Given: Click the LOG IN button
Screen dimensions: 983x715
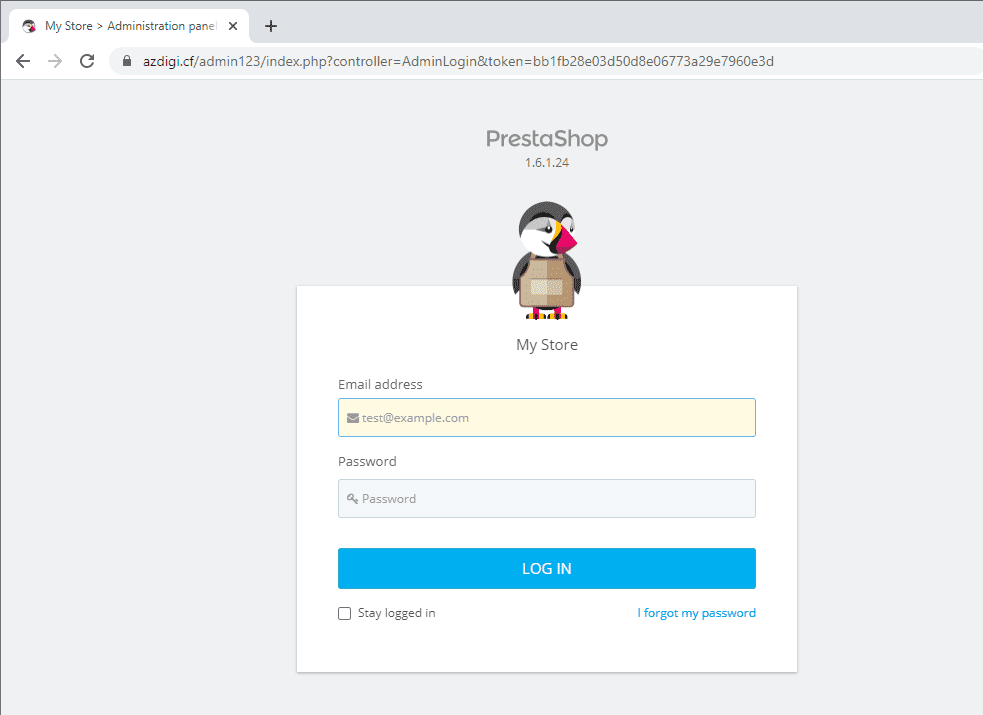Looking at the screenshot, I should pos(547,568).
